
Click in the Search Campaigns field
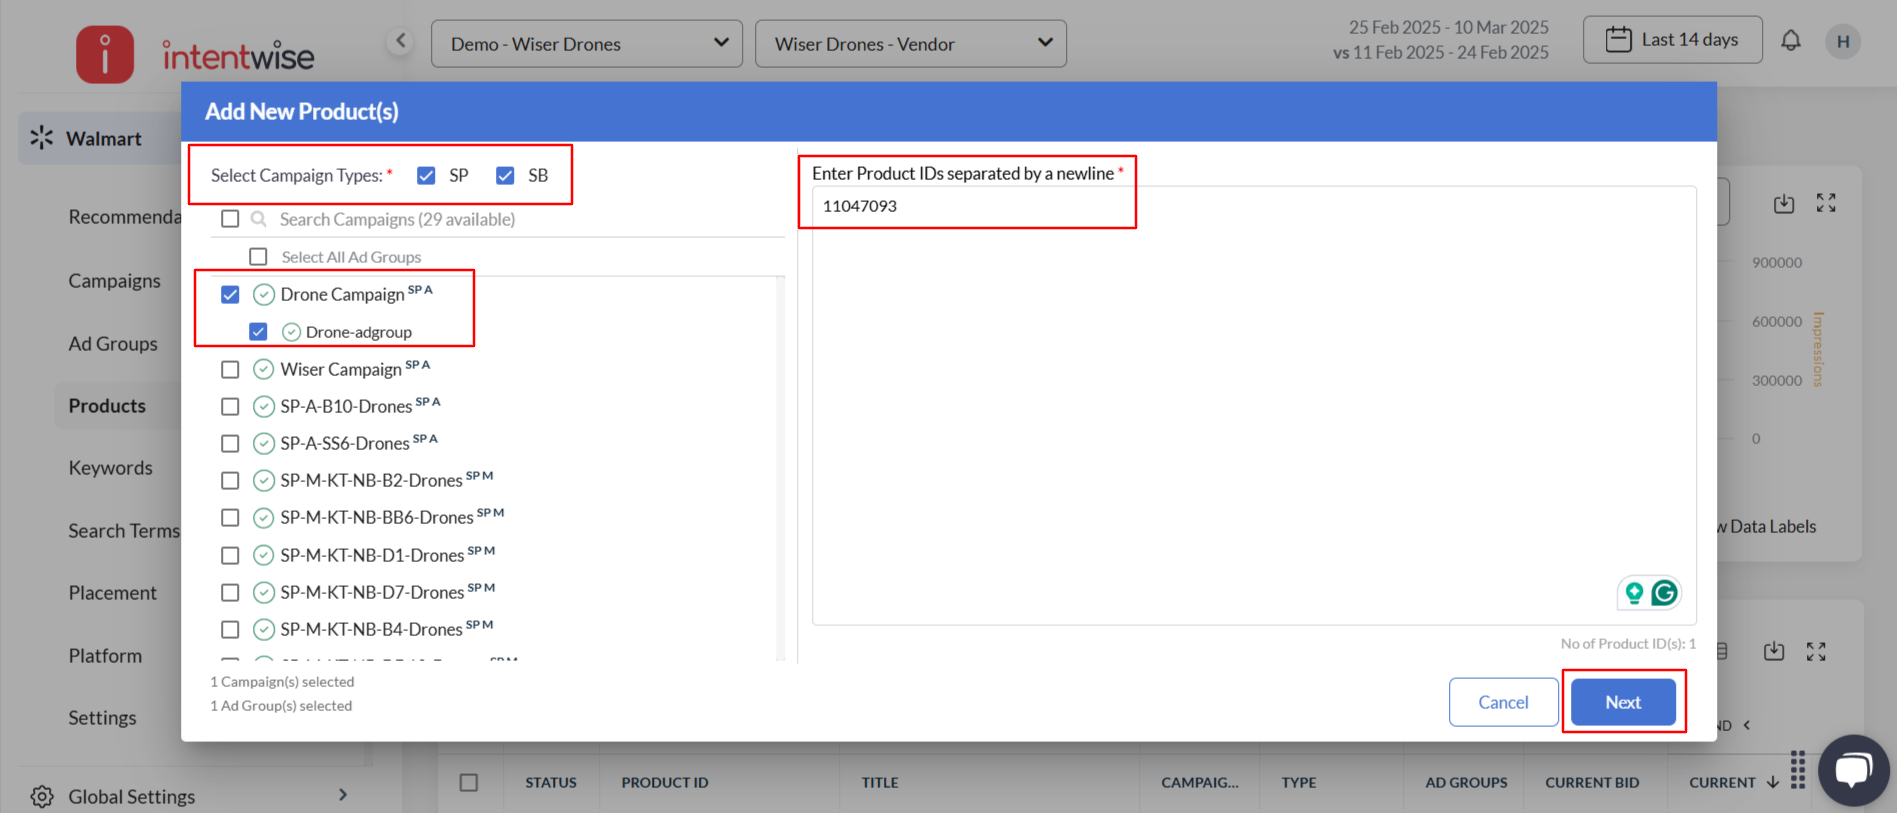click(530, 219)
